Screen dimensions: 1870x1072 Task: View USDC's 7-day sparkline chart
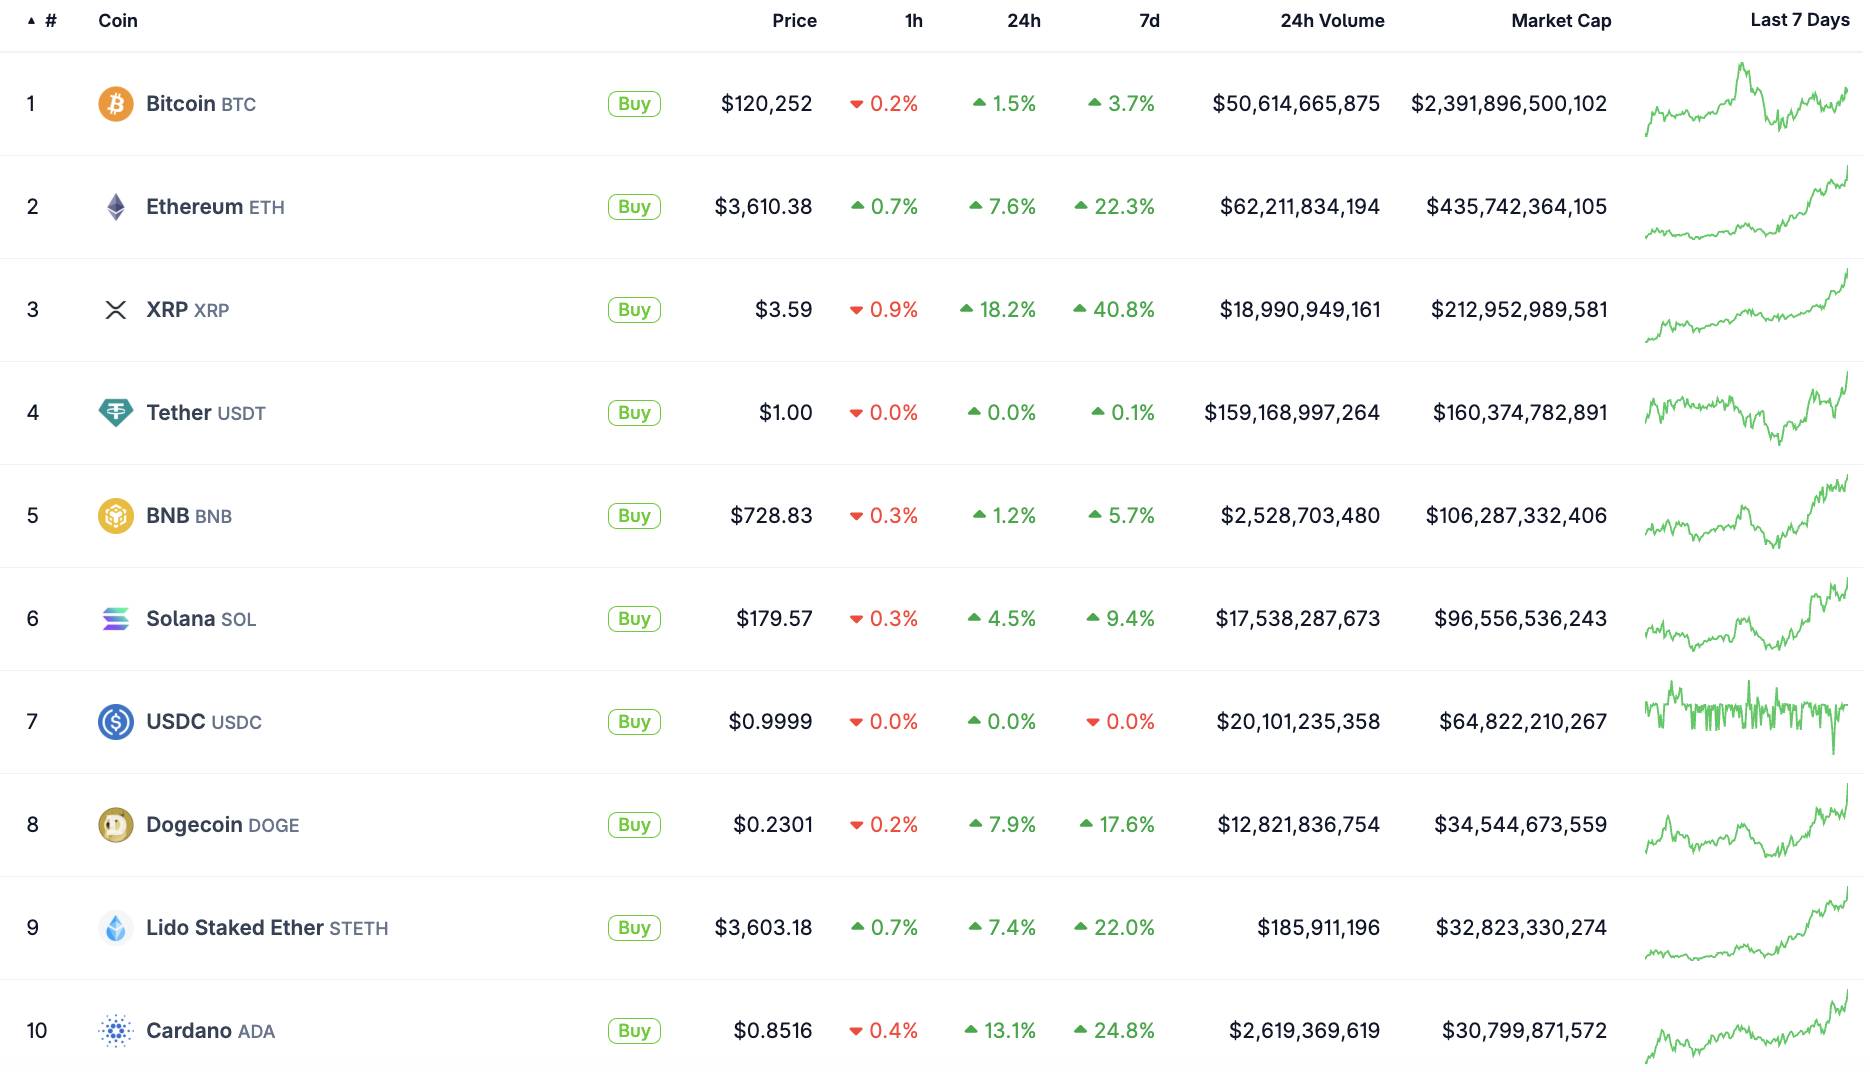[1746, 718]
